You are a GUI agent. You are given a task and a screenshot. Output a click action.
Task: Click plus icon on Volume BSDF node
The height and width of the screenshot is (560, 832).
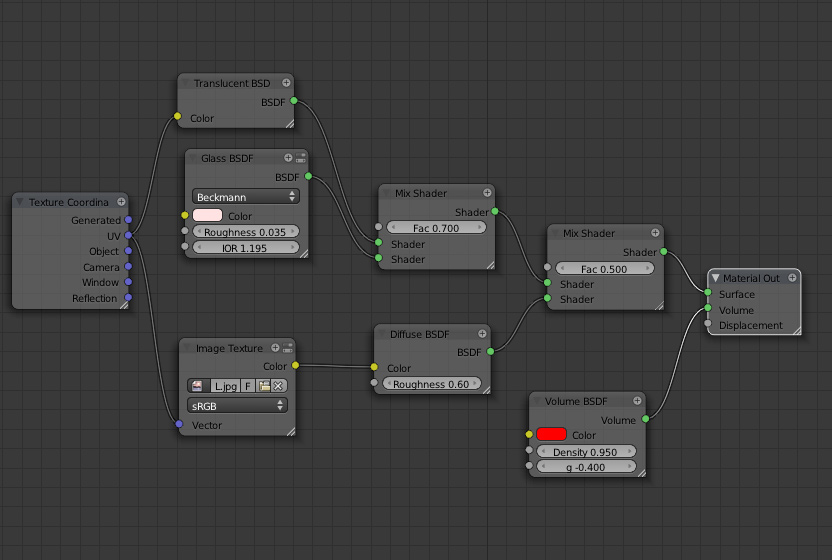pos(637,400)
